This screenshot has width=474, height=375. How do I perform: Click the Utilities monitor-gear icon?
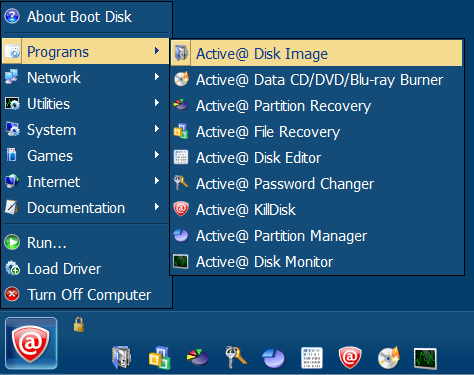click(12, 103)
